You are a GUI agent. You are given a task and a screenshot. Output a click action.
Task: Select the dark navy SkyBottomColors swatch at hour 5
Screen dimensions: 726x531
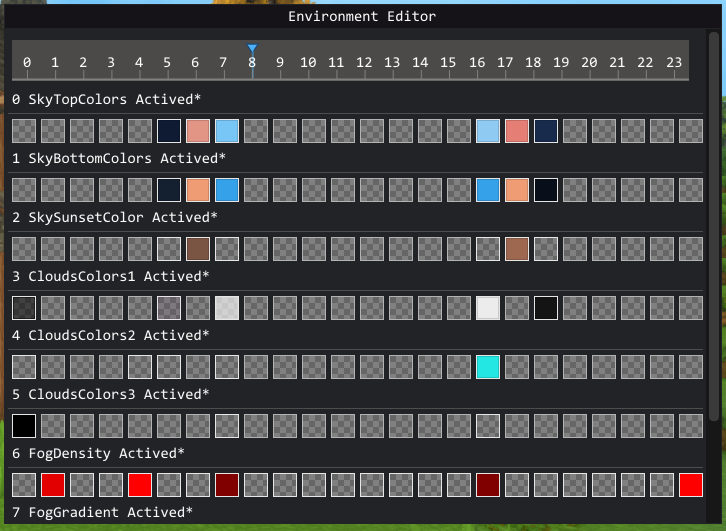[169, 190]
